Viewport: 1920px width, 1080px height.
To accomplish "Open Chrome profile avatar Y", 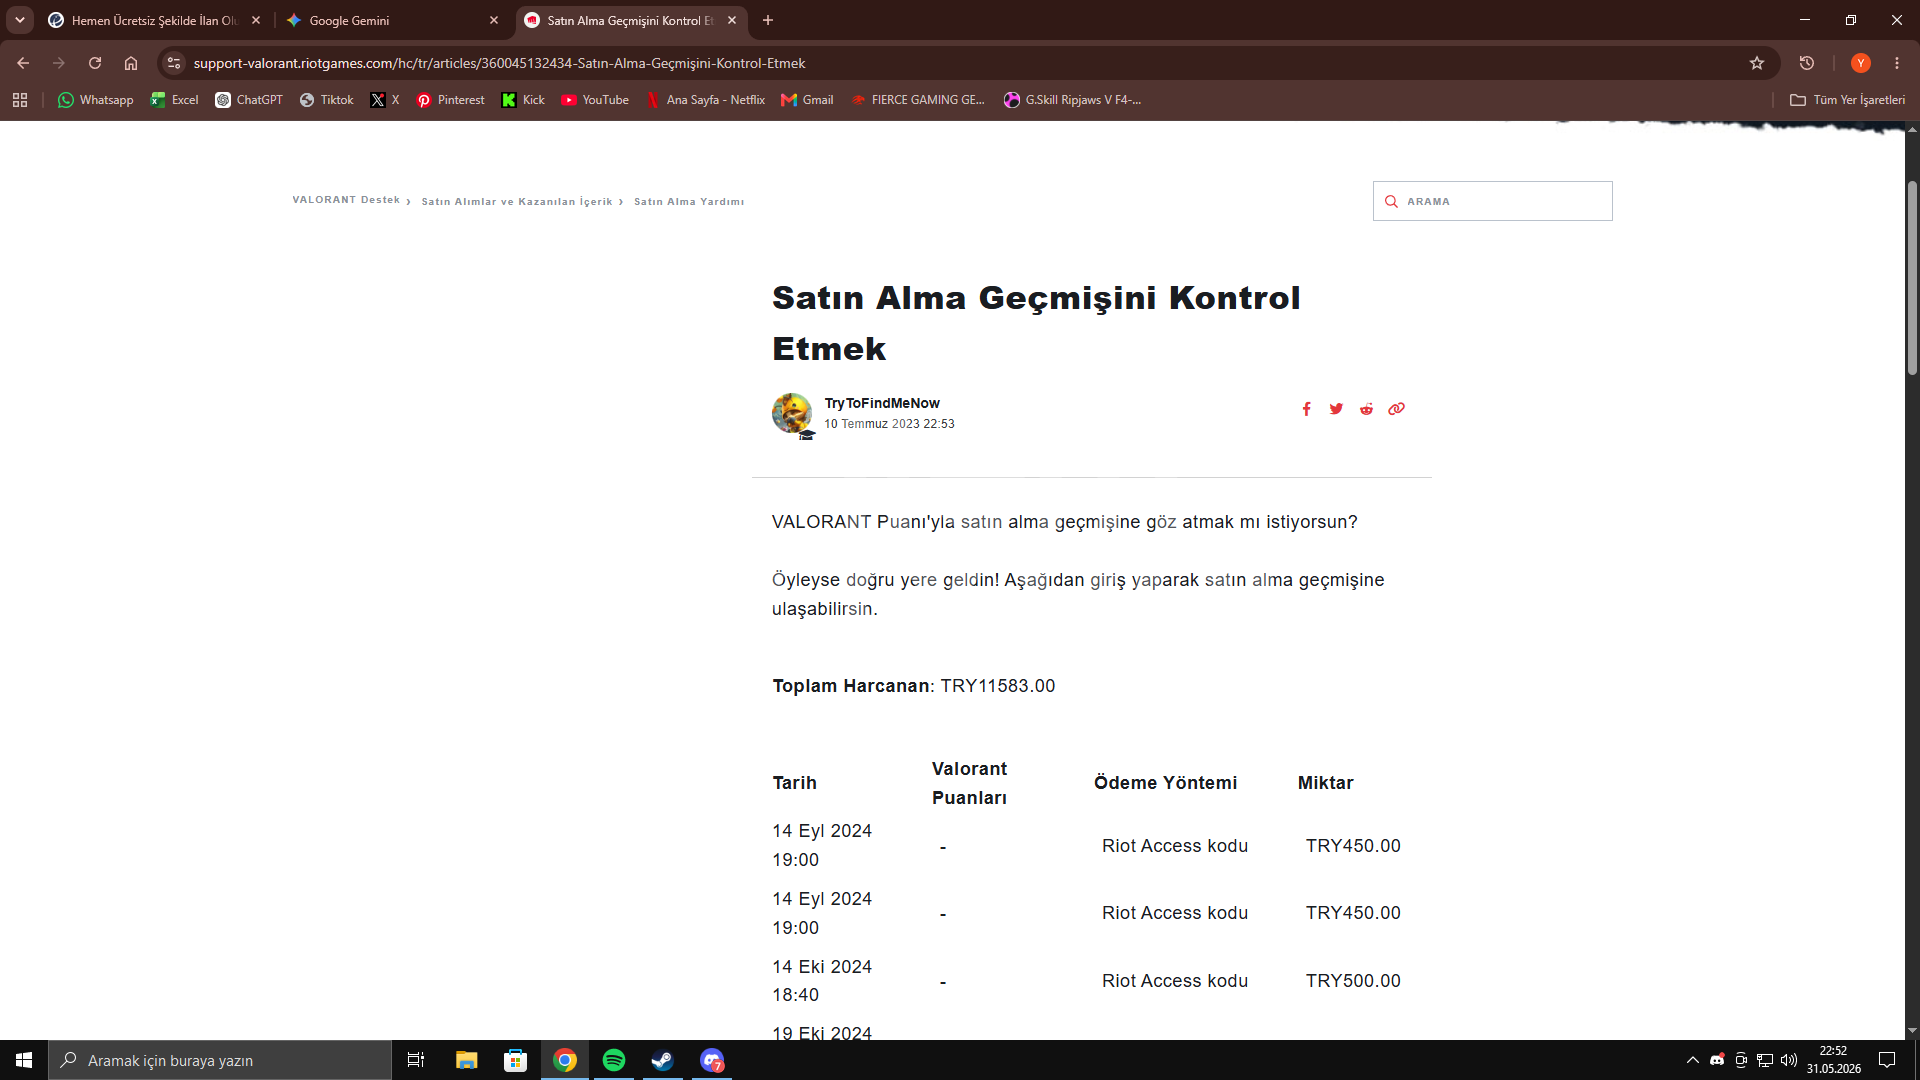I will tap(1861, 63).
